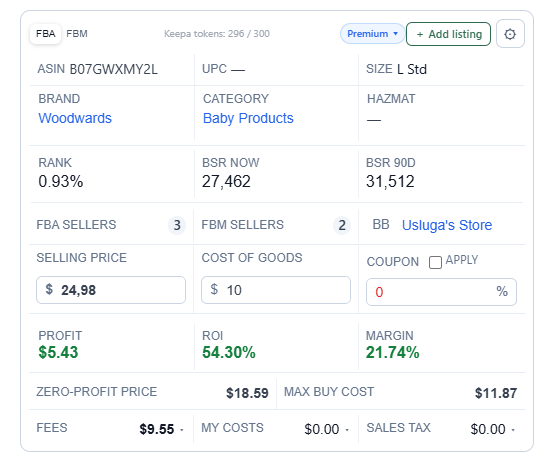Click the Rank value 0.93%
This screenshot has height=464, width=555.
(x=61, y=182)
